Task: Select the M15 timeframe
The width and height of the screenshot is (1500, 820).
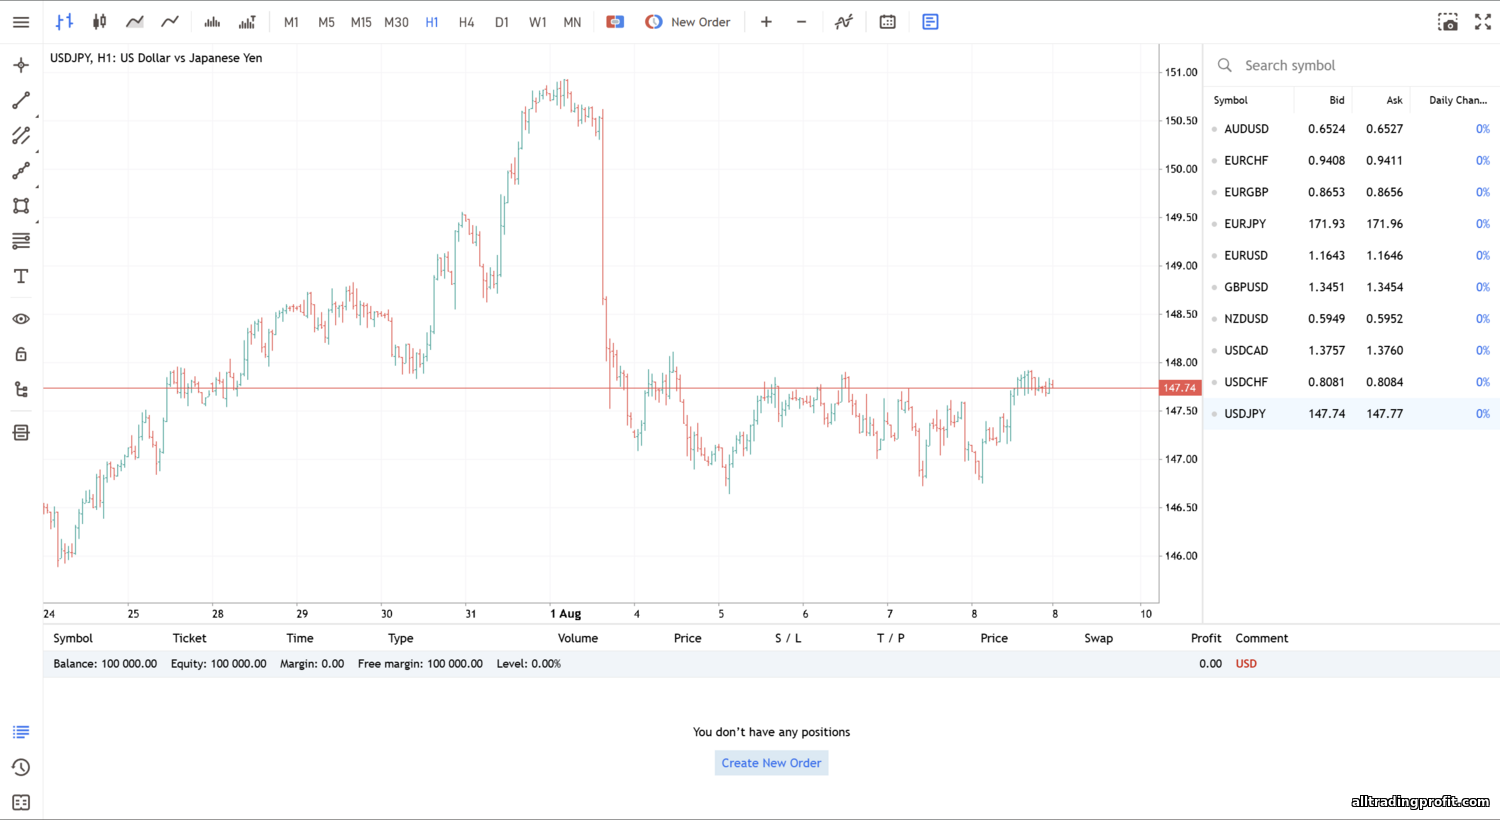Action: pyautogui.click(x=361, y=22)
